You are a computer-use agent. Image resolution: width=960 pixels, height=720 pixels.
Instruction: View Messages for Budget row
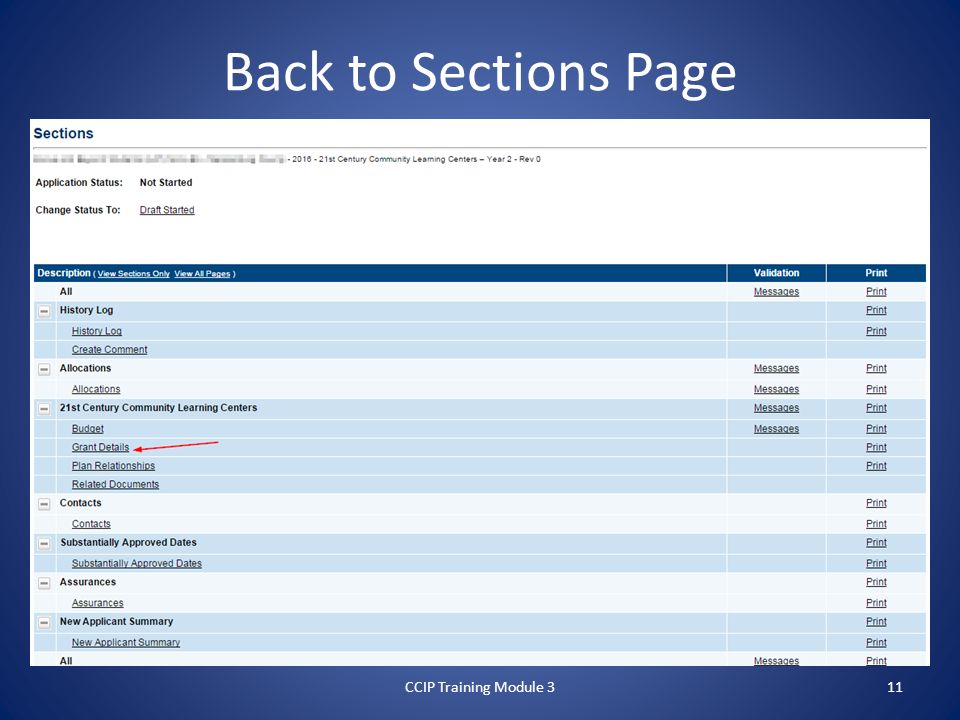pos(776,429)
